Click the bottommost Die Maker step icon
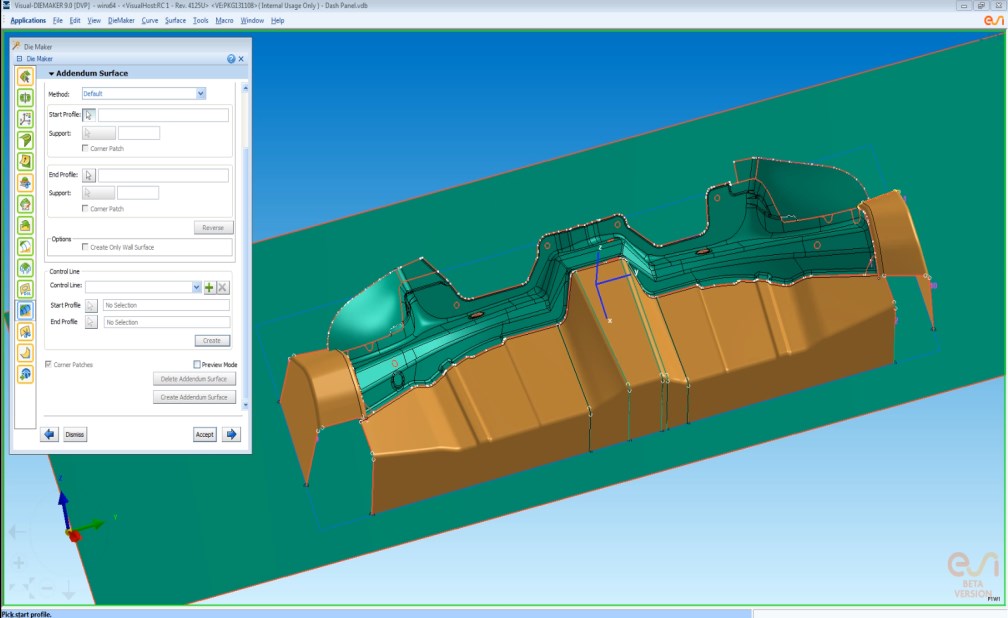Screen dimensions: 1008x618 point(25,374)
